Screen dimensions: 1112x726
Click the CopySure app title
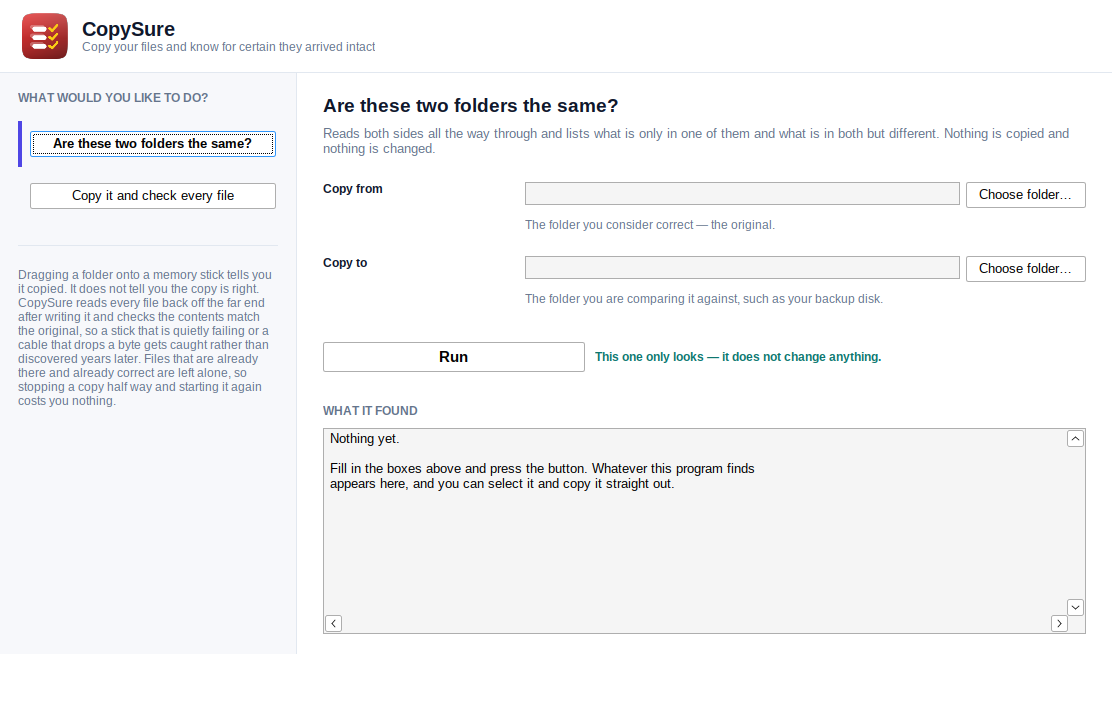[x=128, y=29]
